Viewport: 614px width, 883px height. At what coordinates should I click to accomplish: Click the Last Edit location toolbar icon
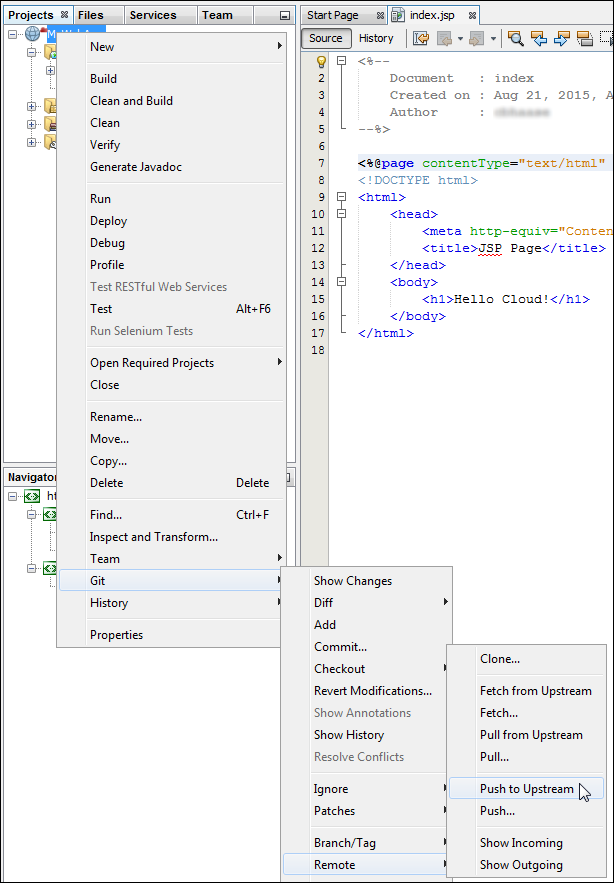coord(421,38)
